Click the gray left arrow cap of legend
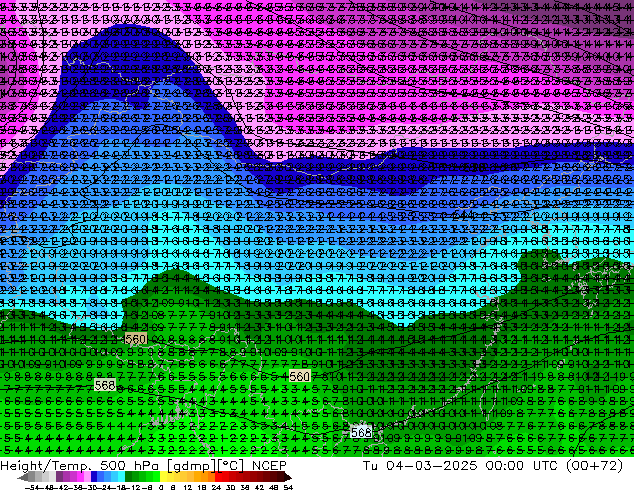Screen dimensions: 634x490 pos(23,477)
